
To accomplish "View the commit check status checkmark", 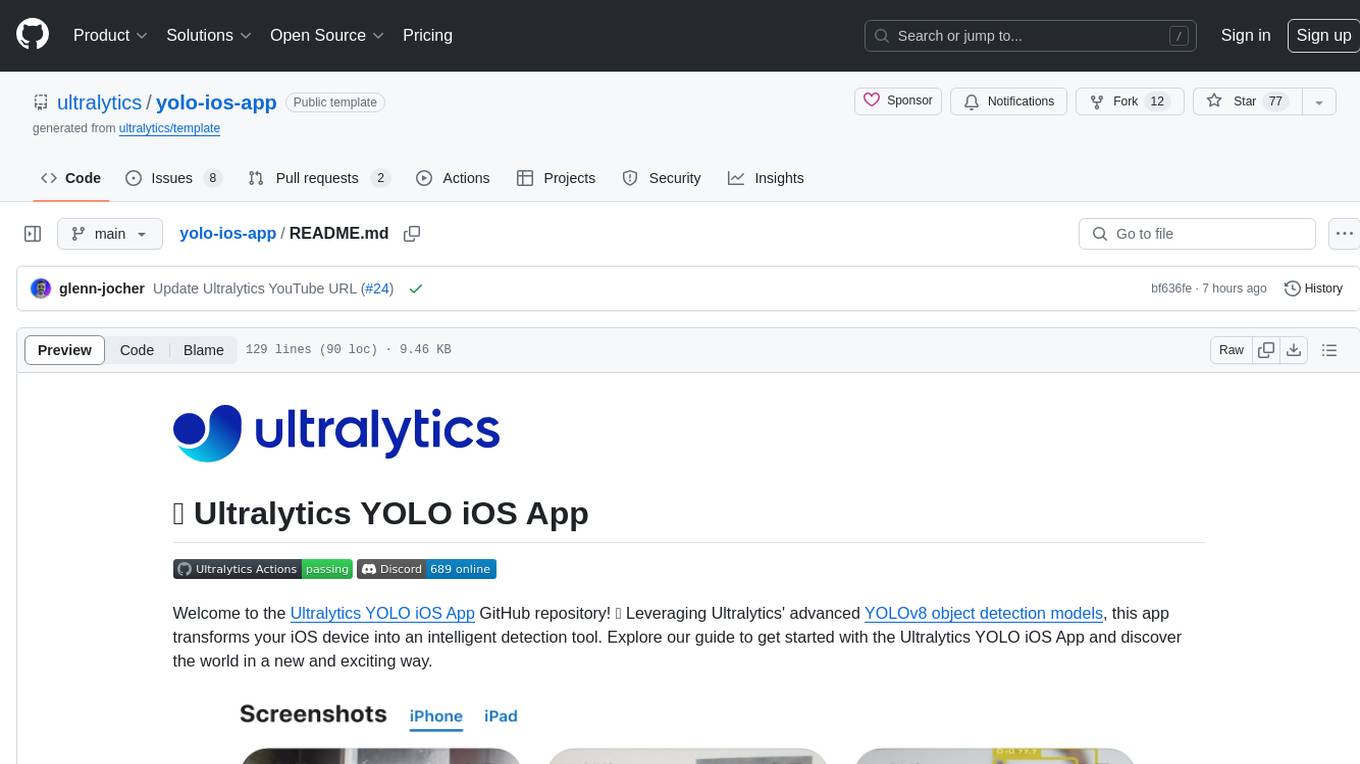I will pyautogui.click(x=416, y=288).
